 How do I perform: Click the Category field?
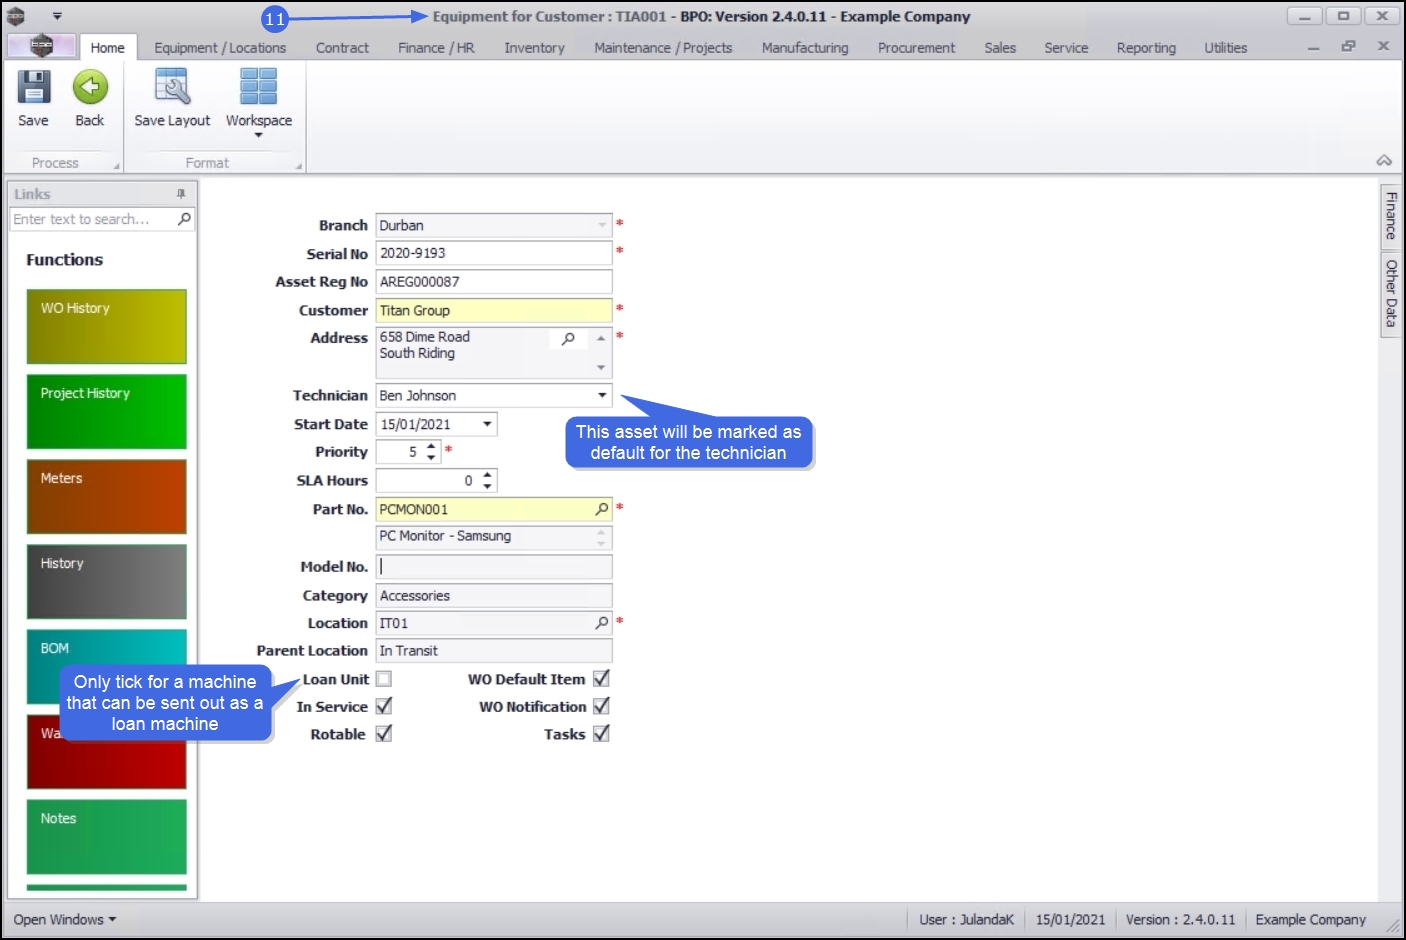494,596
